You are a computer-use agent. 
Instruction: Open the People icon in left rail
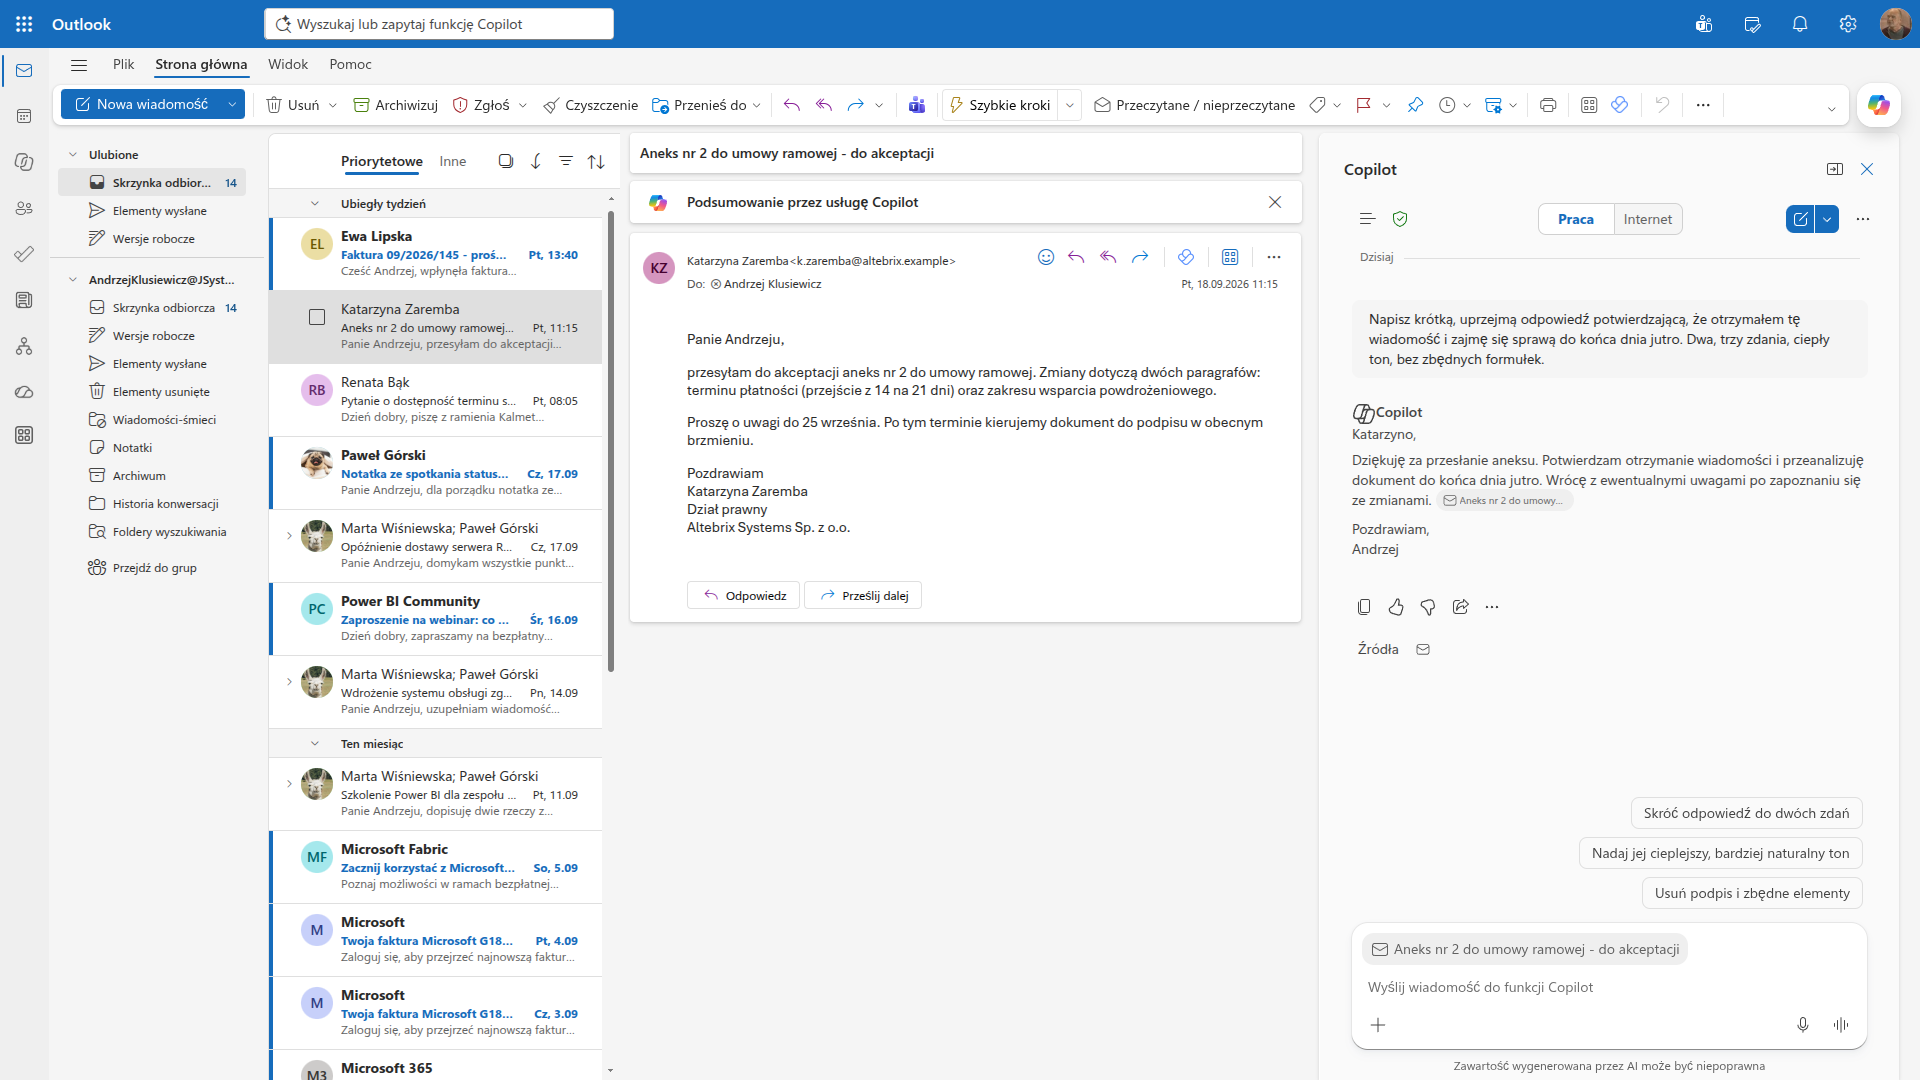coord(24,208)
